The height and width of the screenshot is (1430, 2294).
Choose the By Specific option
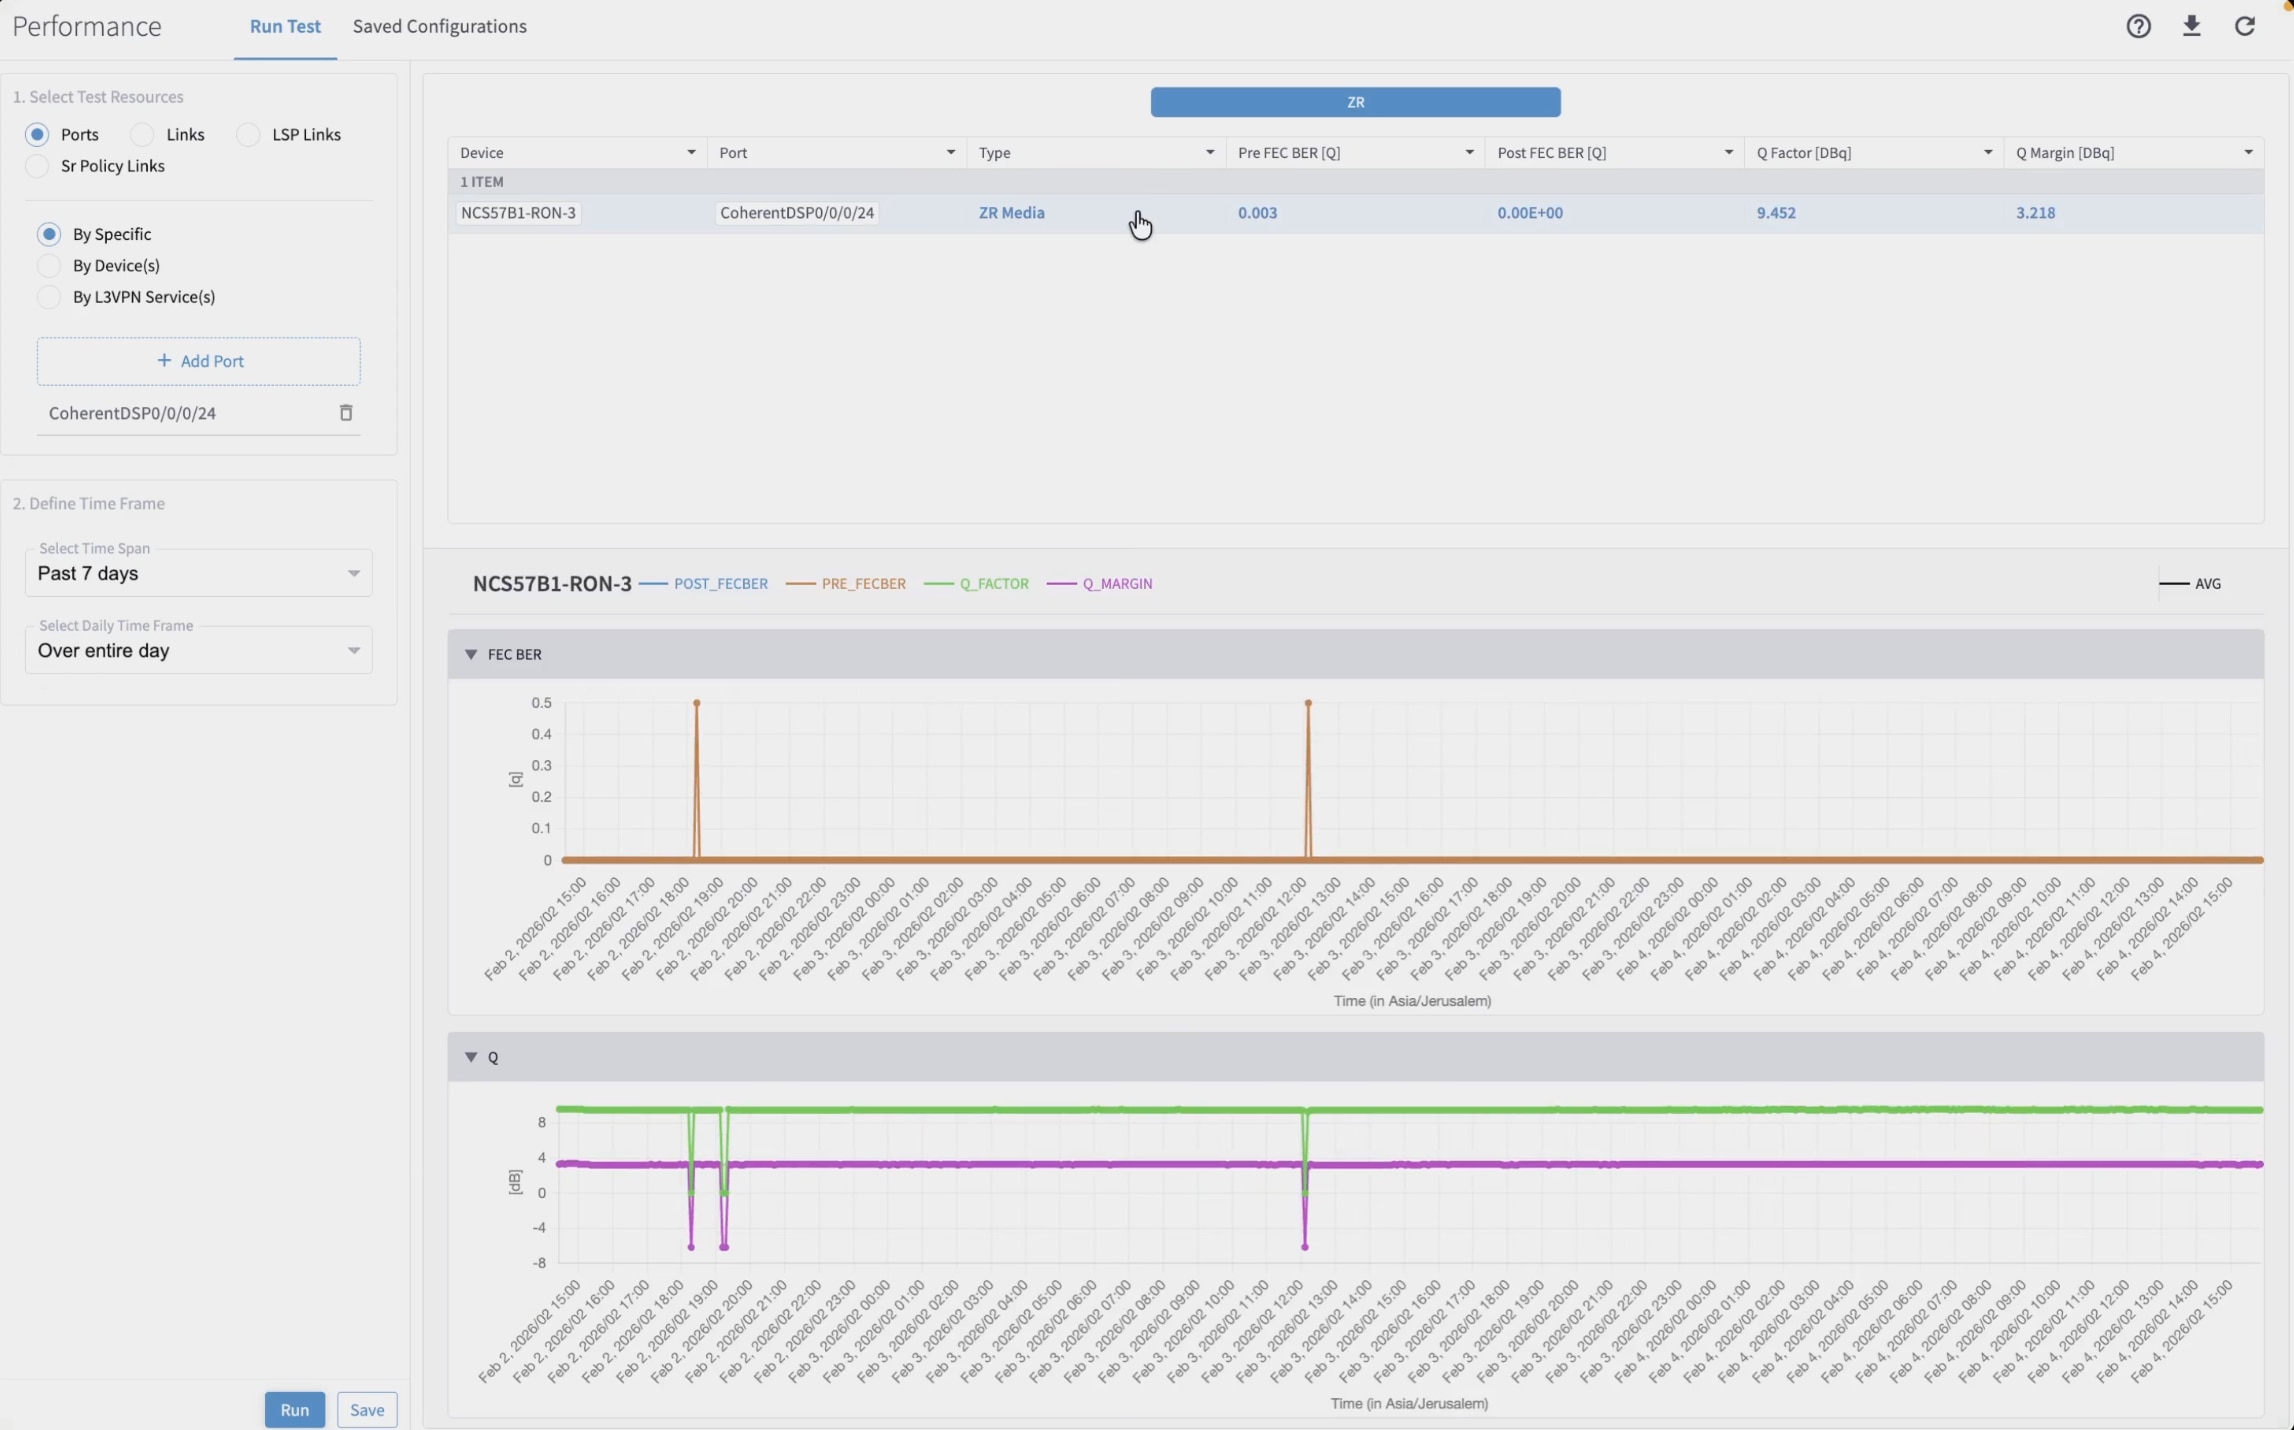pyautogui.click(x=49, y=234)
